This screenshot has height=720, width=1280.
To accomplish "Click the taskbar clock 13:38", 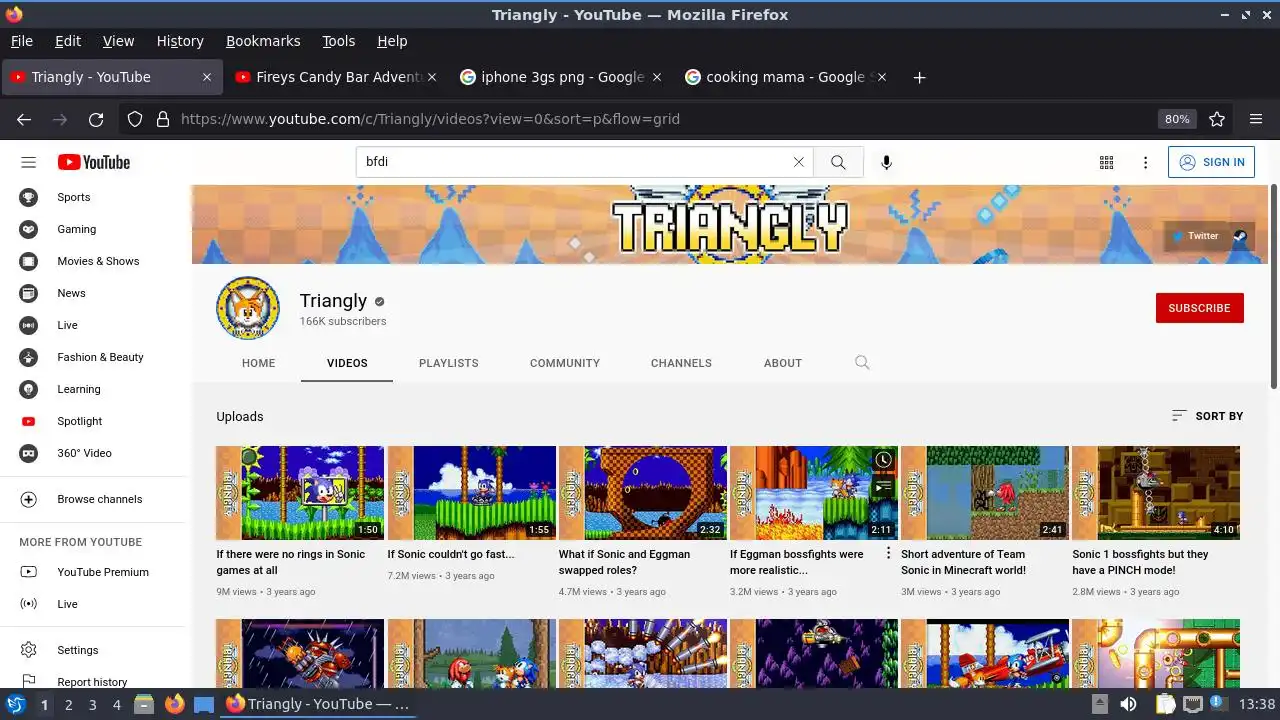I will [1257, 705].
